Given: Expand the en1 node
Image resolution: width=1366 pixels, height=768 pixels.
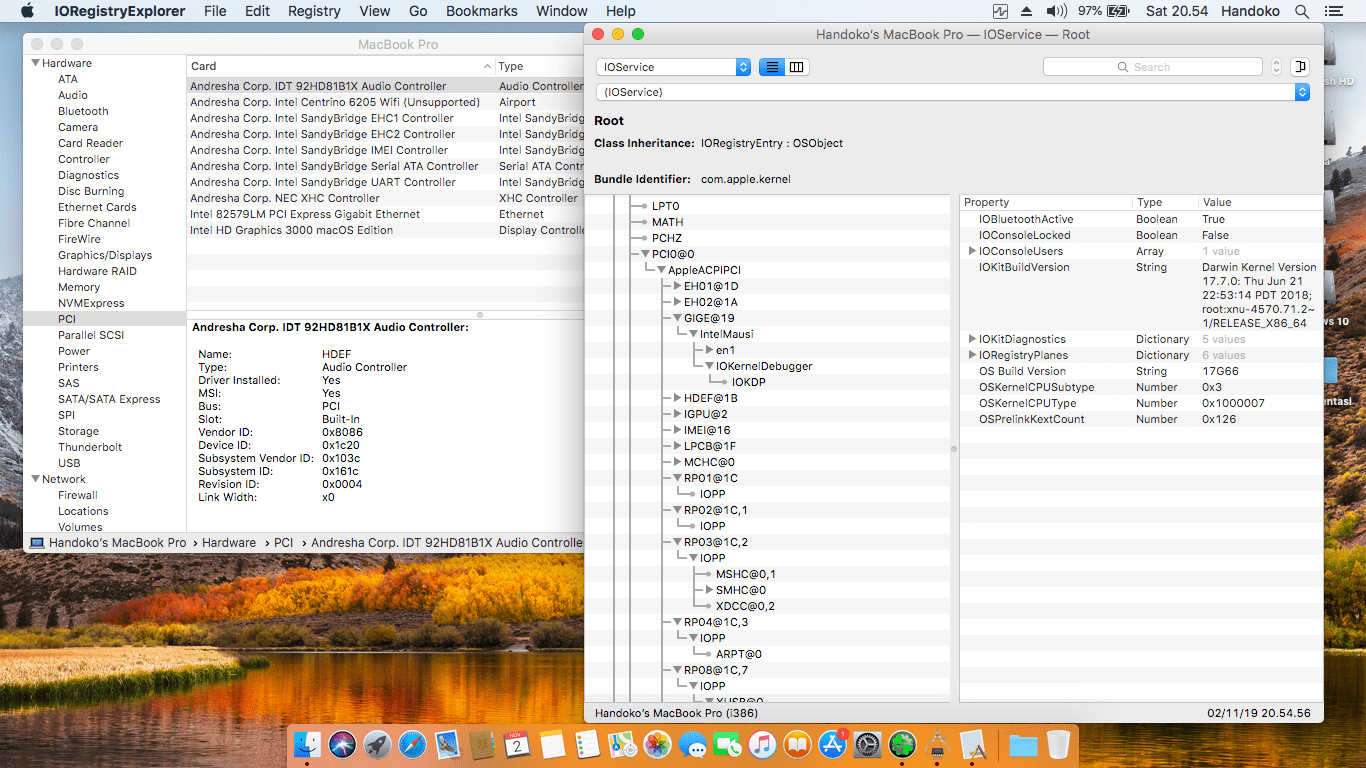Looking at the screenshot, I should click(x=709, y=350).
